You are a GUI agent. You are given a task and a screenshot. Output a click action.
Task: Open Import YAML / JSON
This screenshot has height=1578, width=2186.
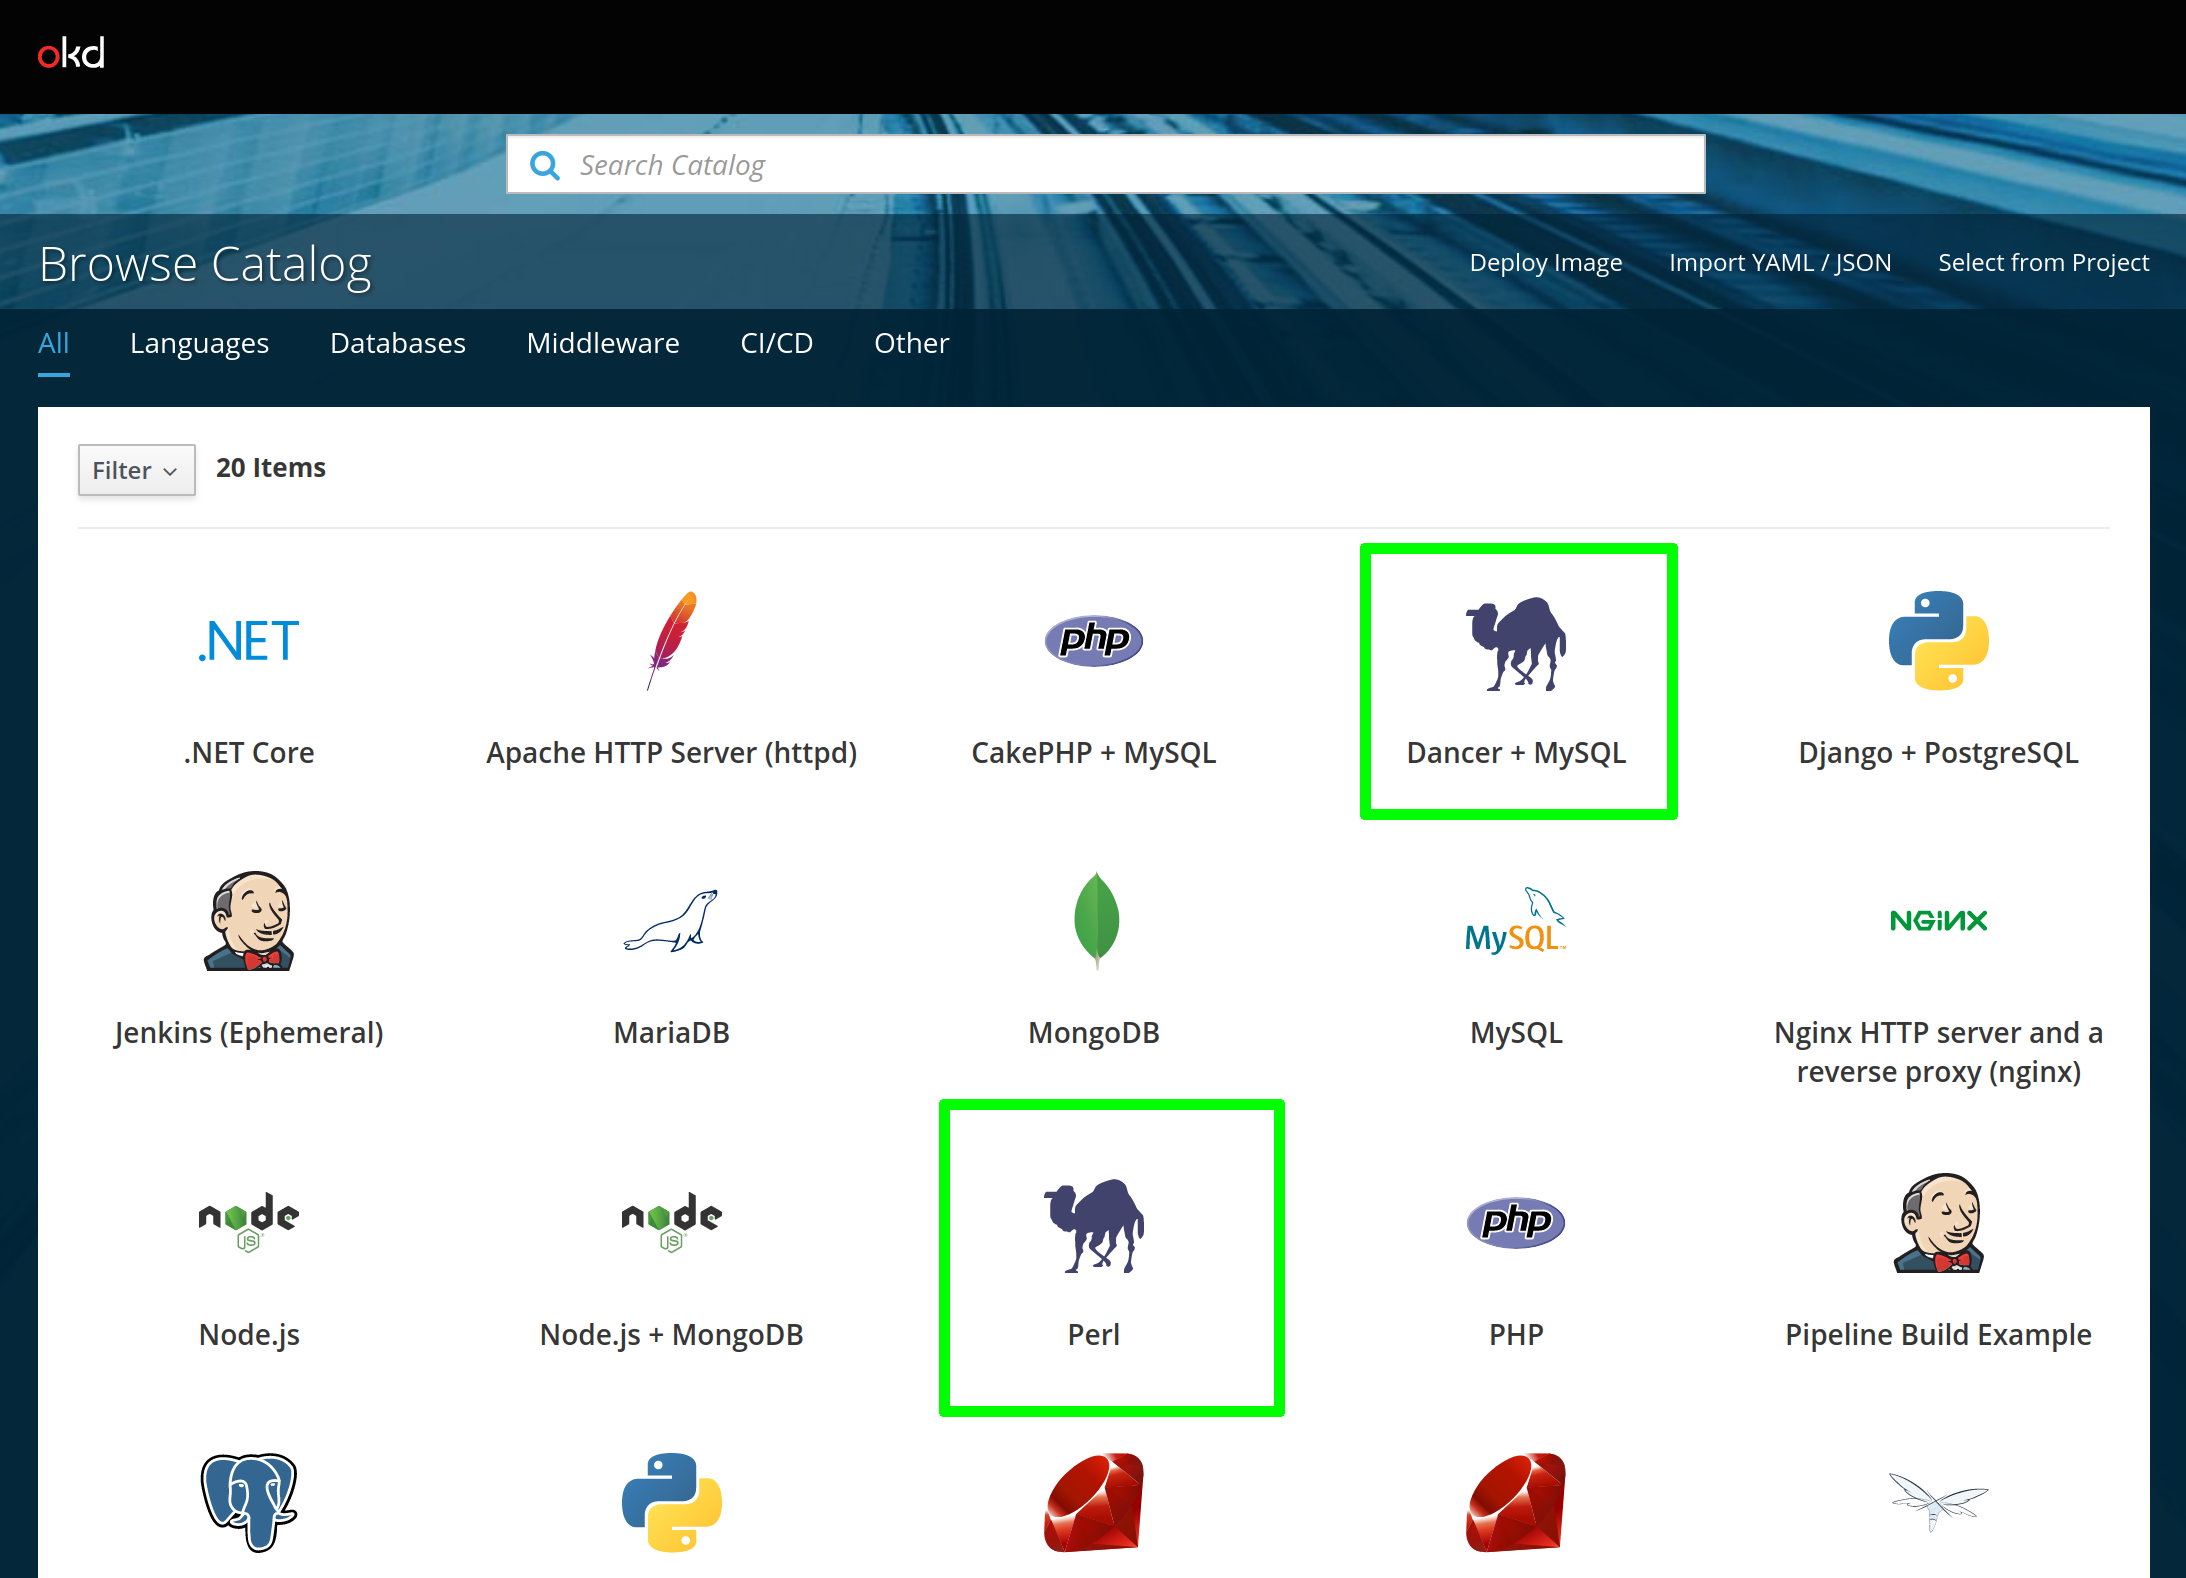pyautogui.click(x=1780, y=263)
